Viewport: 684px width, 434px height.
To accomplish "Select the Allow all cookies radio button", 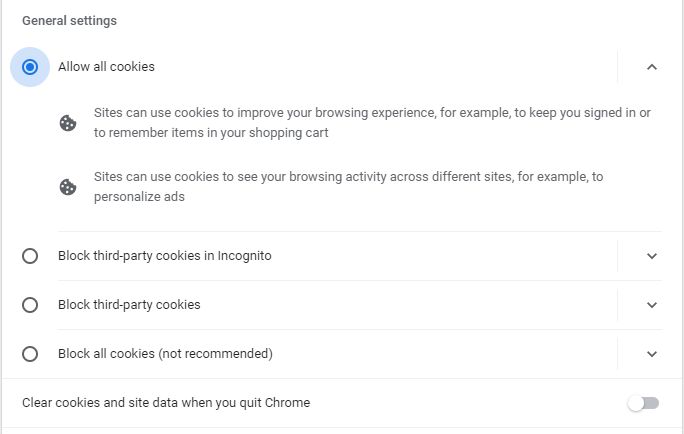I will click(x=30, y=67).
